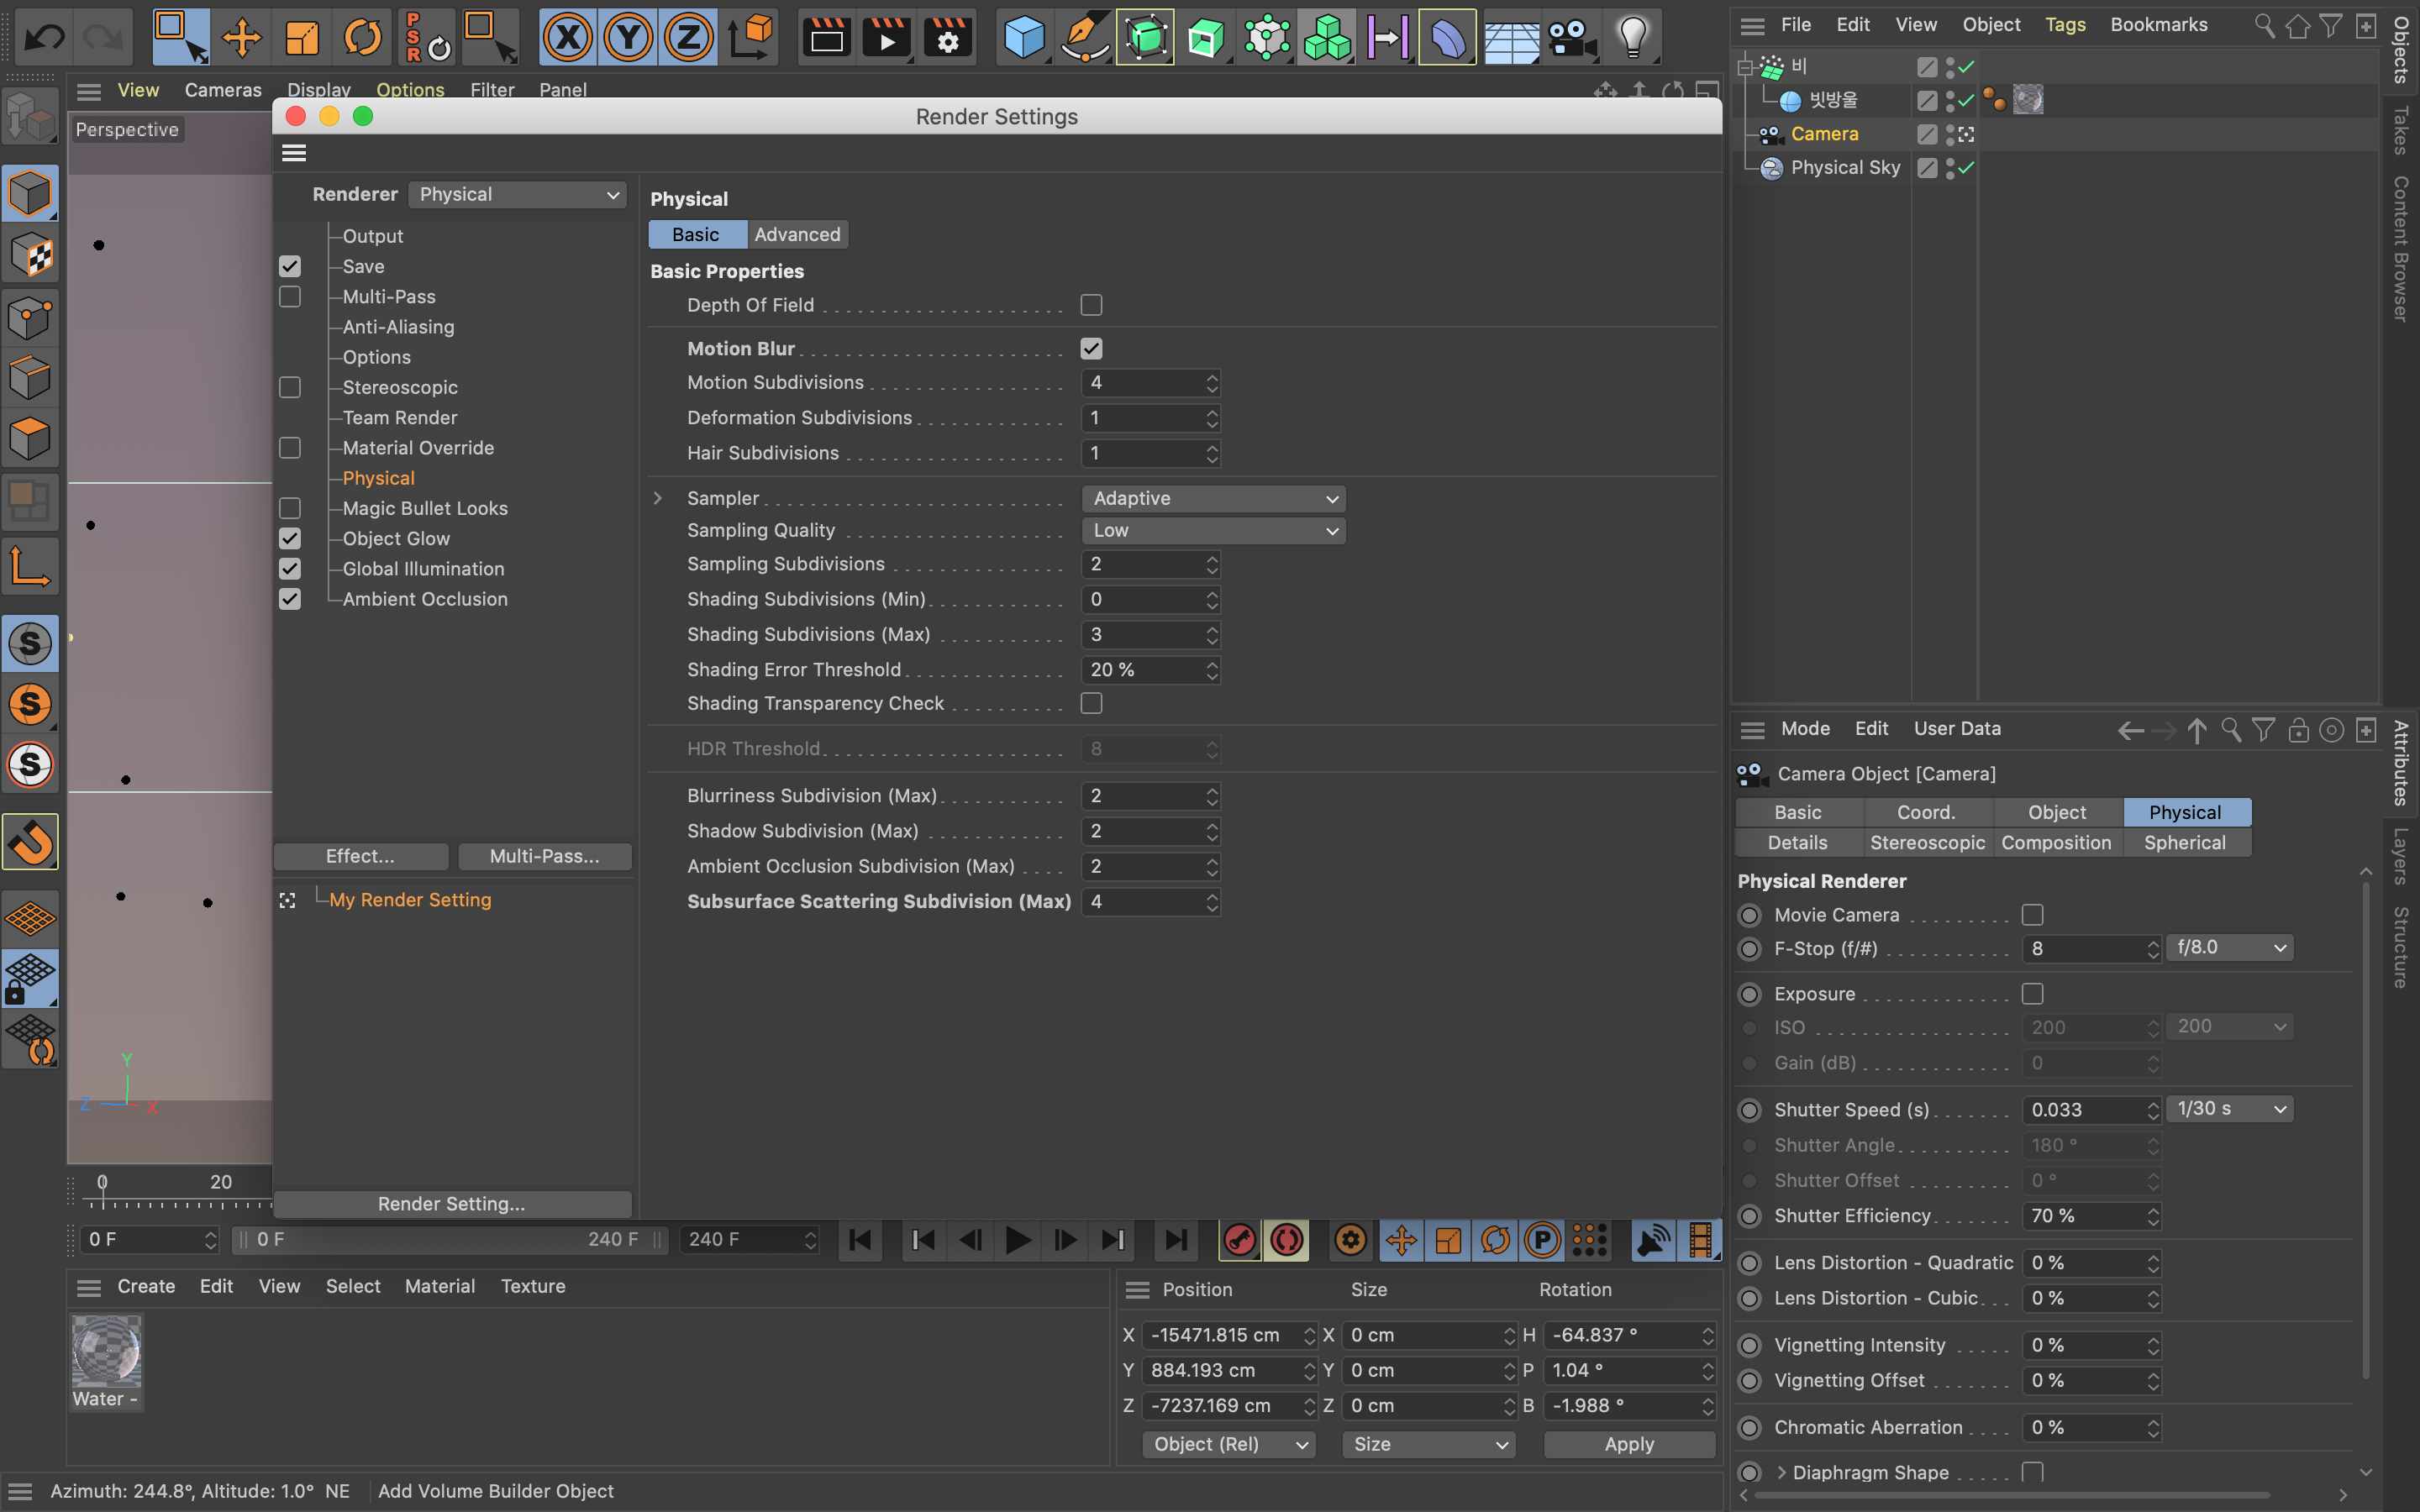
Task: Toggle Global Illumination visibility
Action: 289,568
